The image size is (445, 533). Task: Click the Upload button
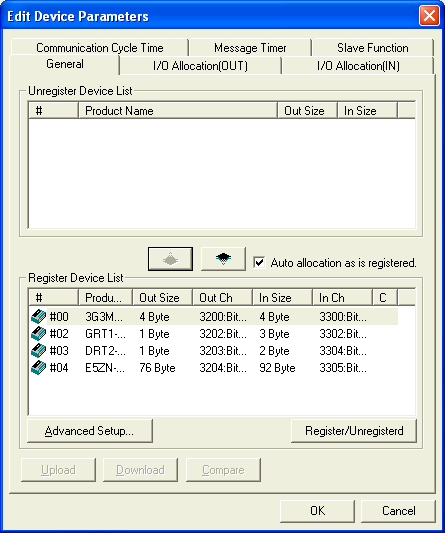58,470
